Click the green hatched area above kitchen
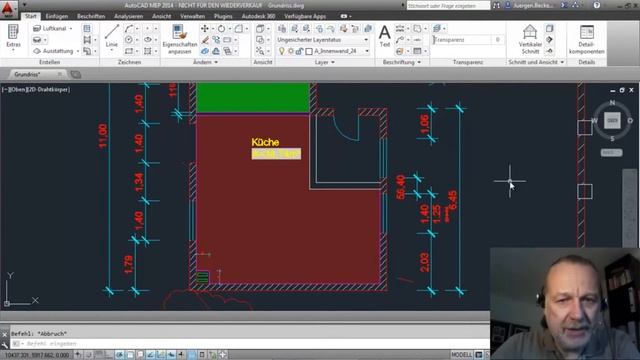The width and height of the screenshot is (640, 360). coord(253,98)
